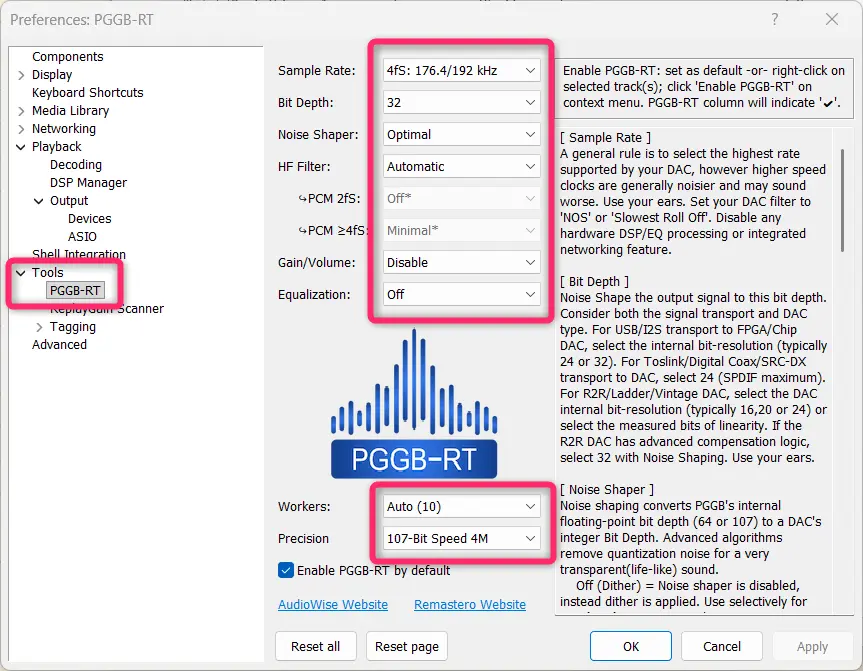Collapse the Playback tree node
This screenshot has height=671, width=863.
coord(22,147)
